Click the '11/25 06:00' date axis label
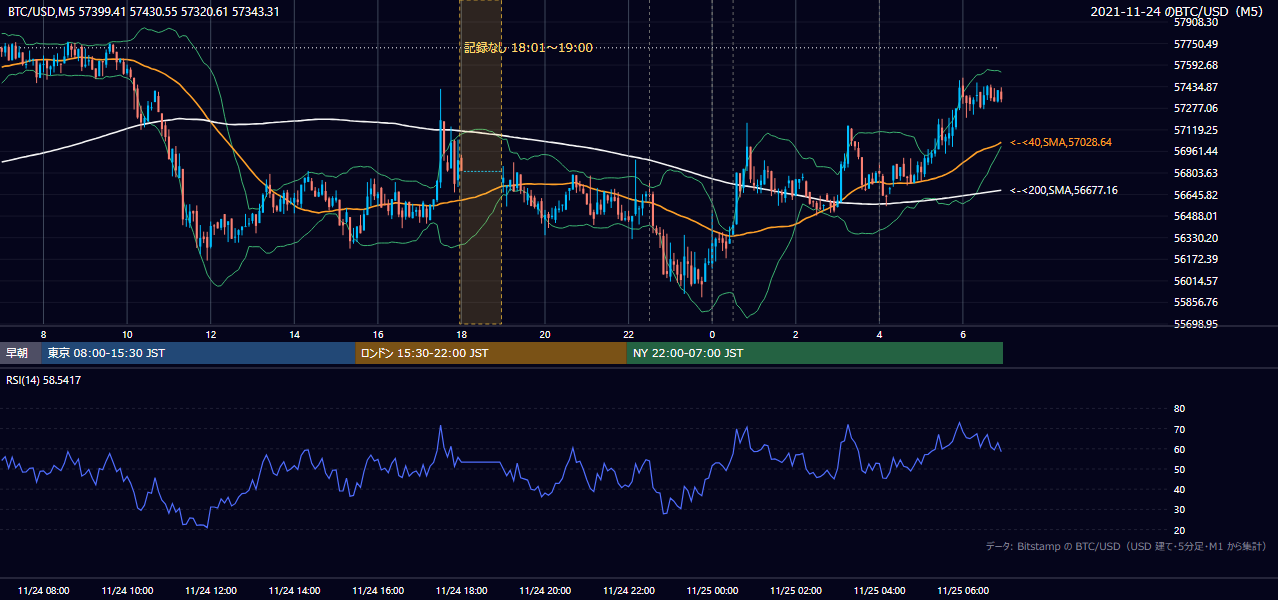This screenshot has width=1278, height=600. (x=963, y=591)
